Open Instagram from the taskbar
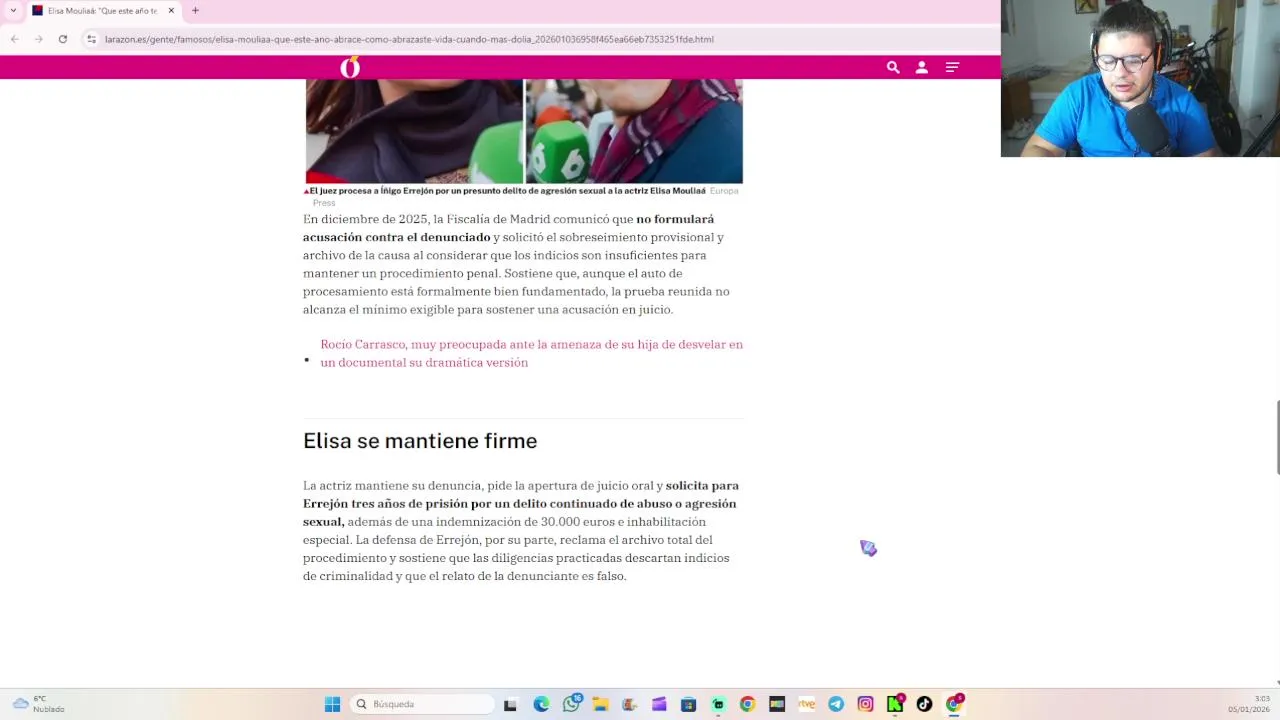This screenshot has width=1280, height=720. pos(865,704)
